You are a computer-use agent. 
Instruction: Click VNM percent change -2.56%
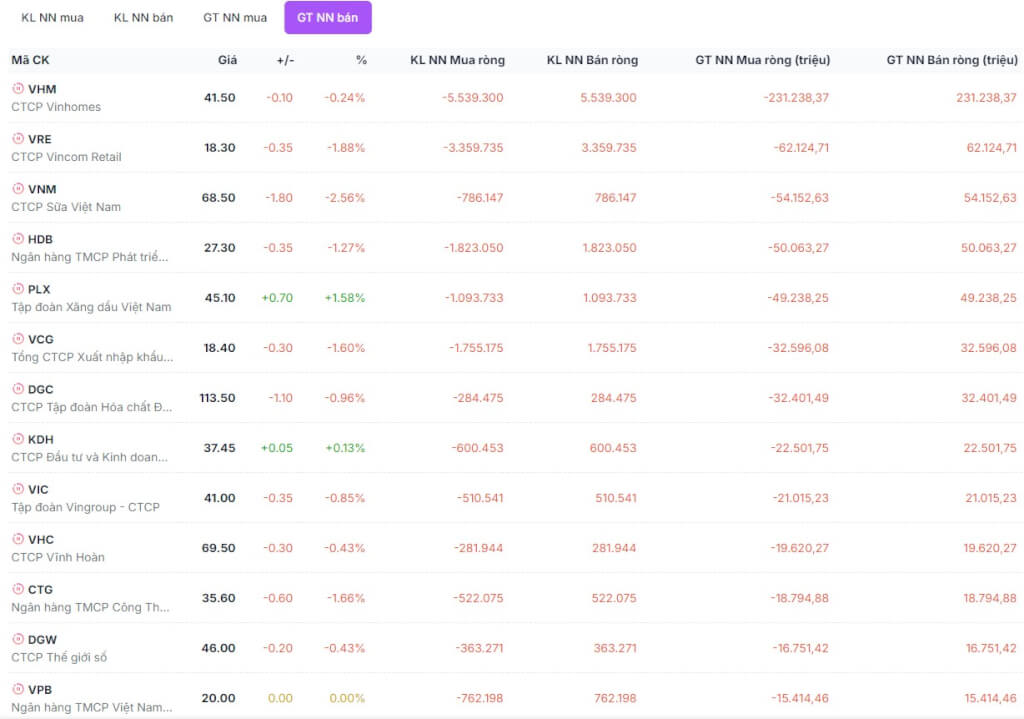pyautogui.click(x=345, y=198)
